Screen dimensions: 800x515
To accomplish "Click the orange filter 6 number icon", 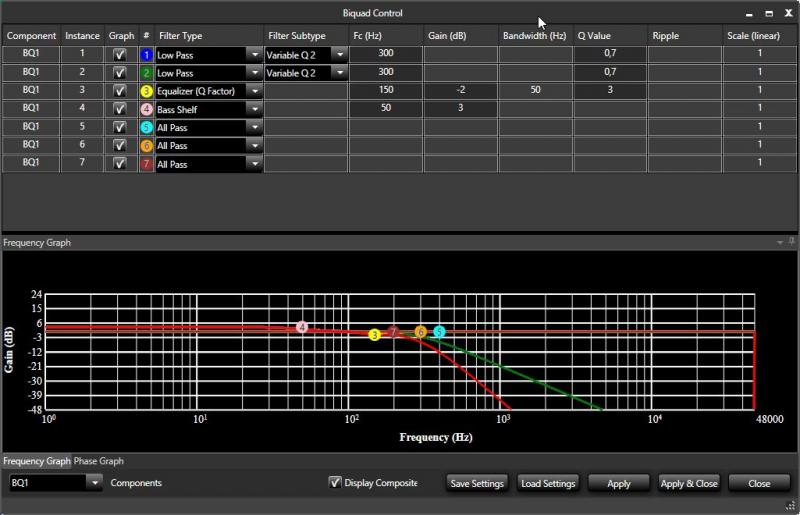I will [x=146, y=145].
